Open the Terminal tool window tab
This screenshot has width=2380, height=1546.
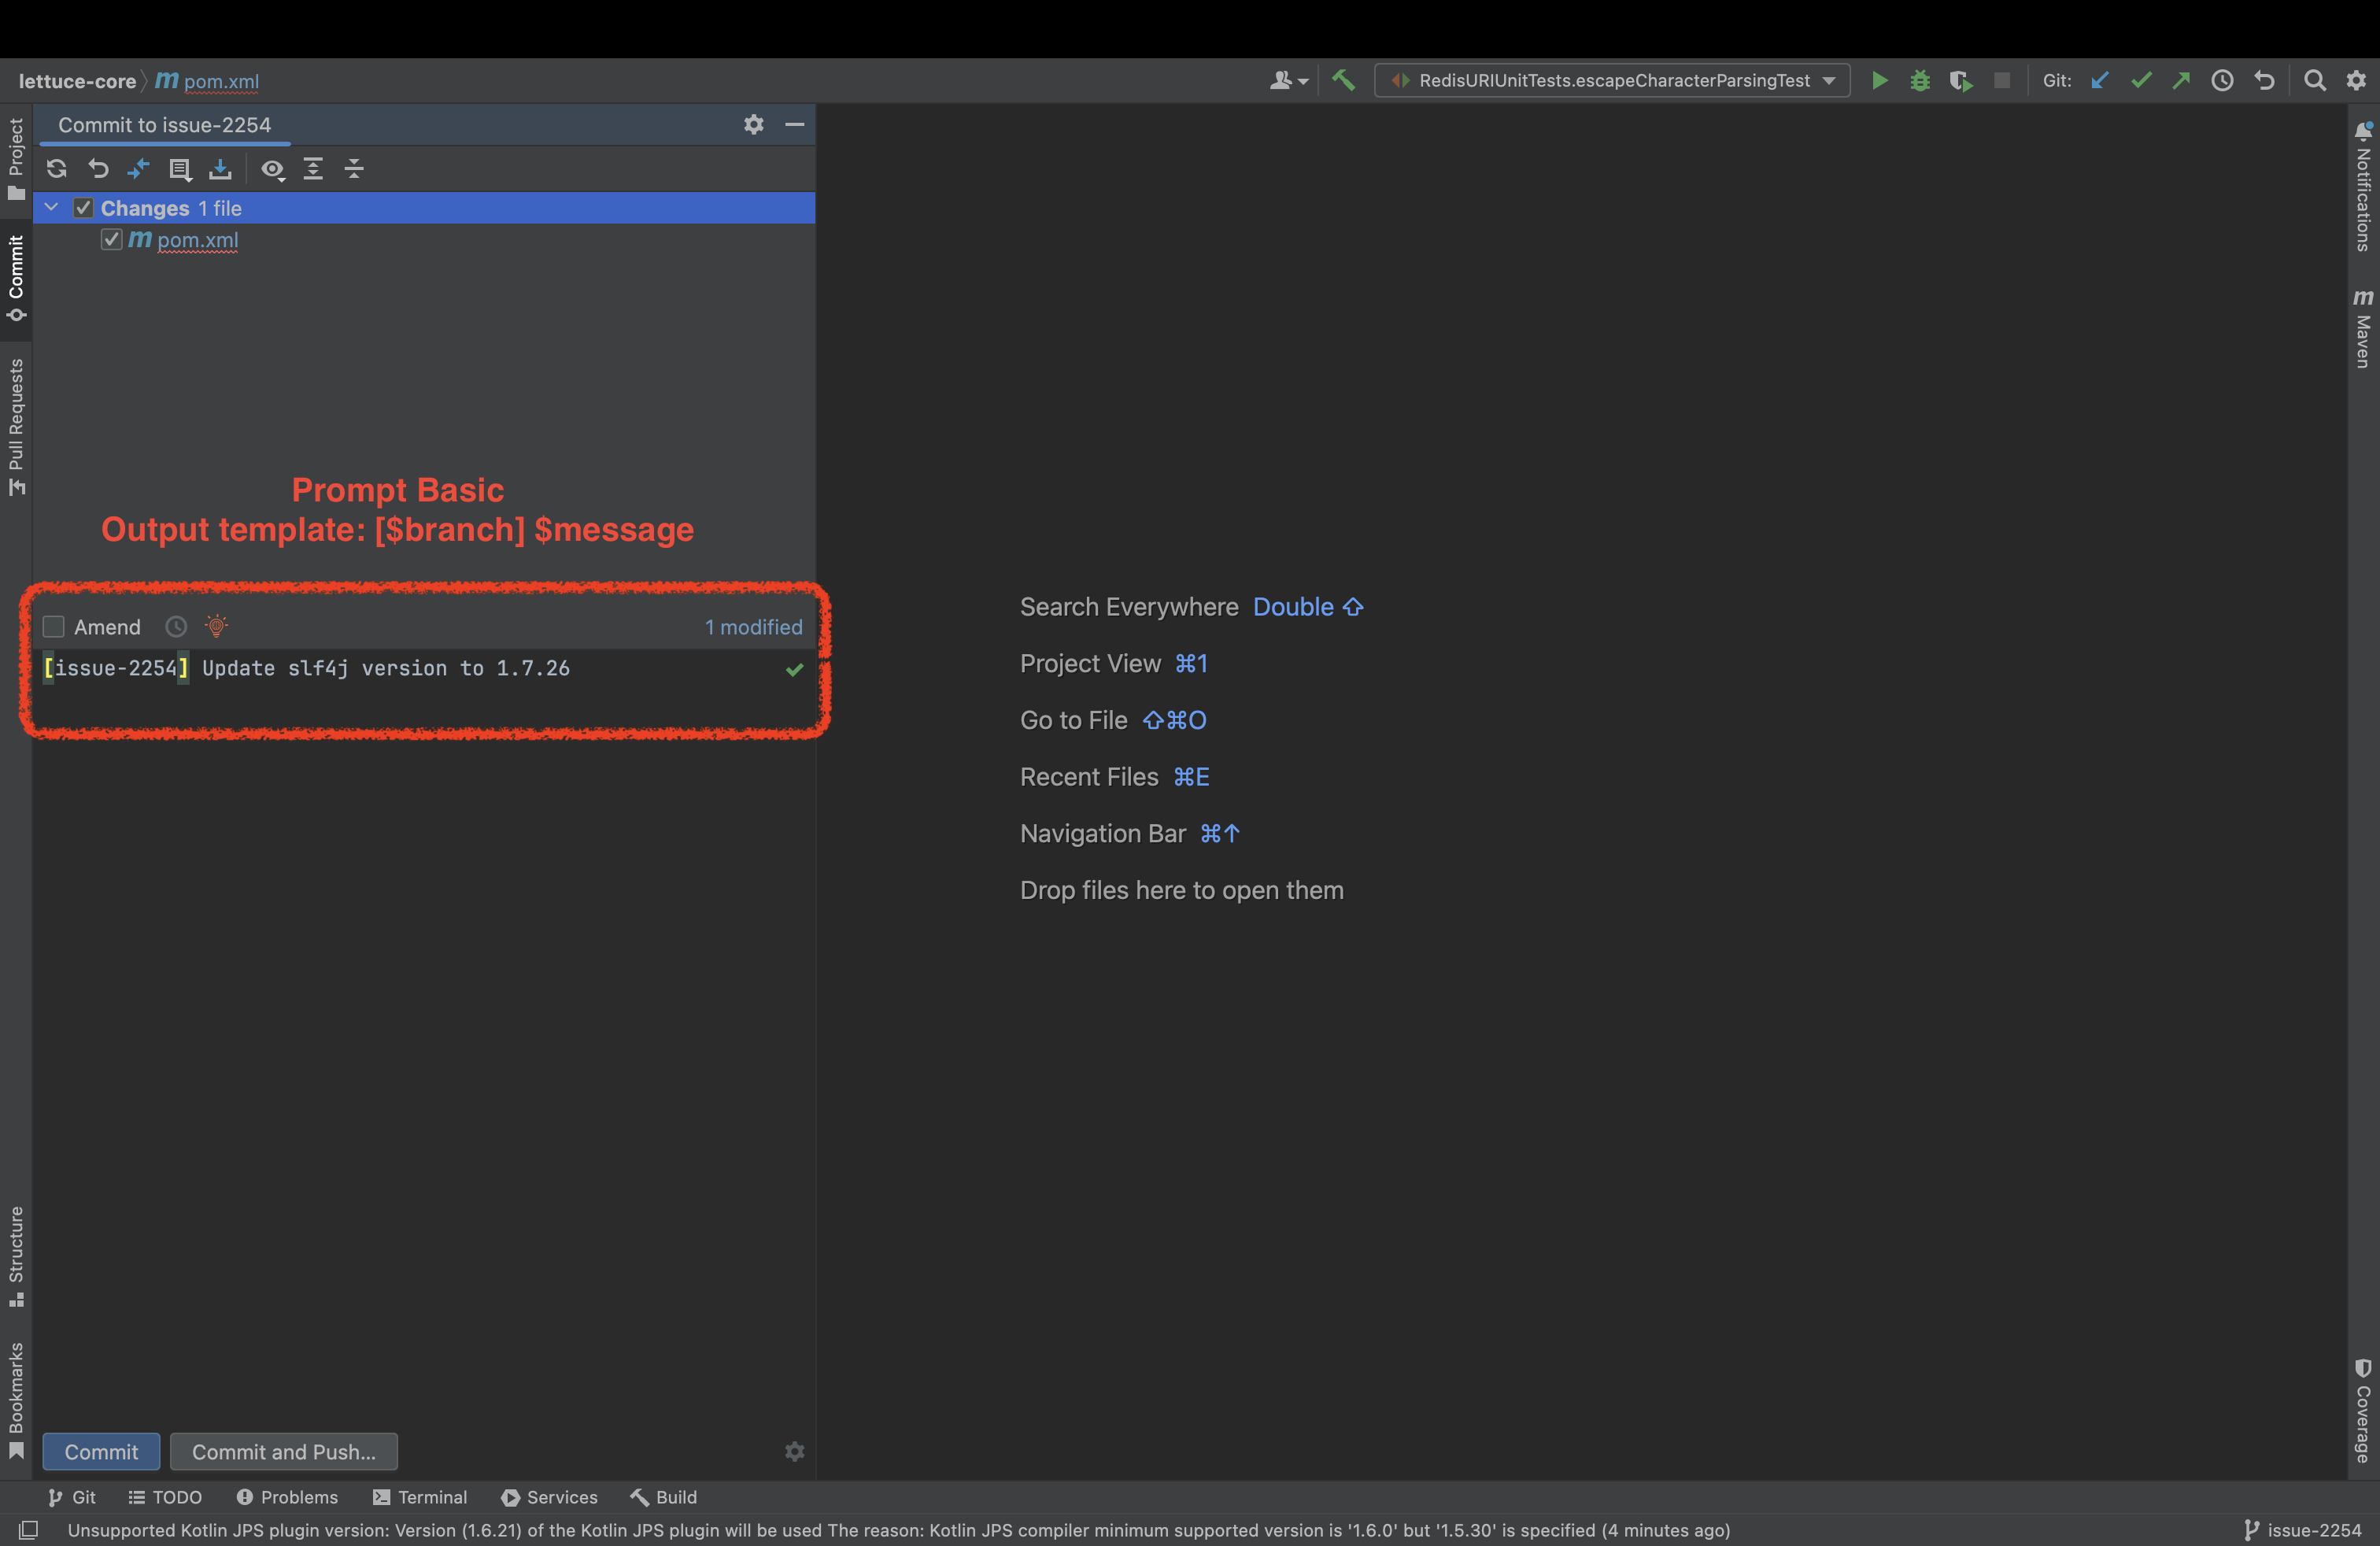(x=420, y=1497)
